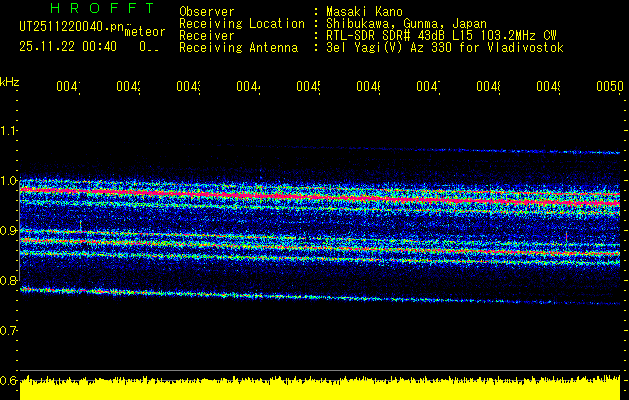Click the 25.11.22 00:40 timestamp
Screen dimensions: 629x400
[x=68, y=46]
